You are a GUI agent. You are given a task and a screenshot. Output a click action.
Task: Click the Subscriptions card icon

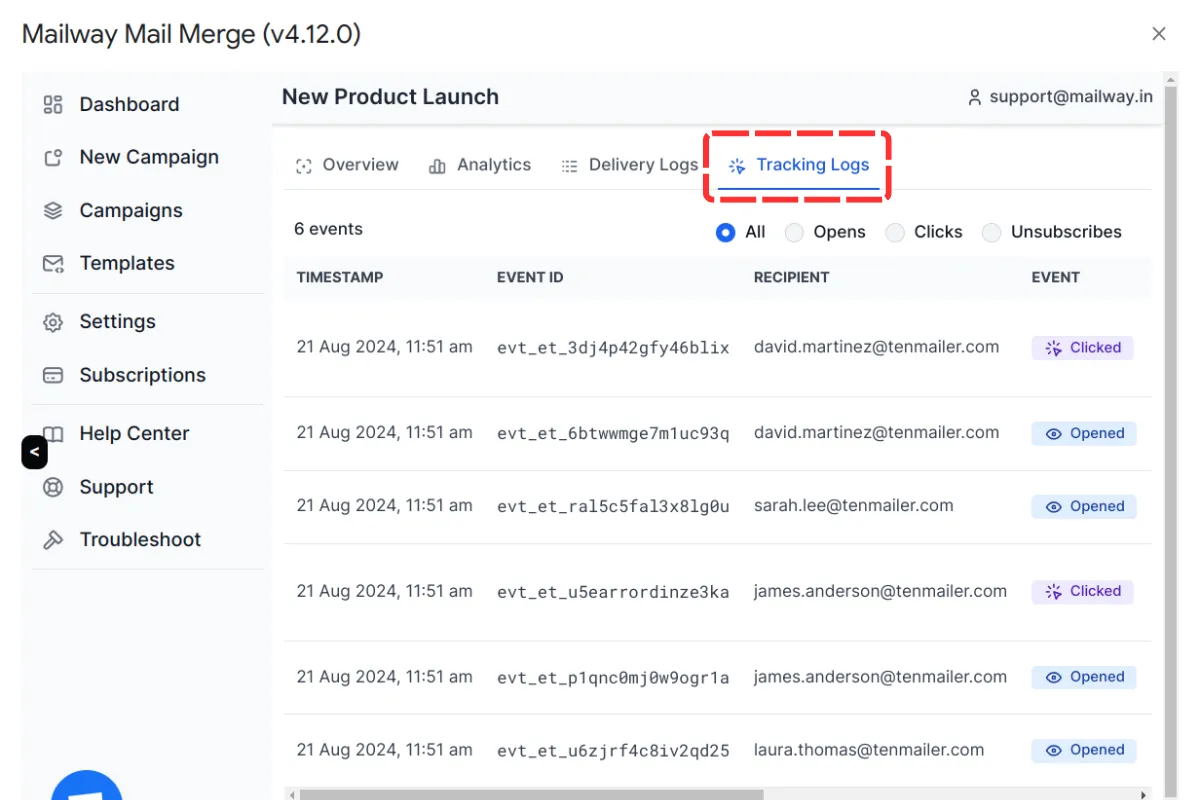click(x=52, y=375)
